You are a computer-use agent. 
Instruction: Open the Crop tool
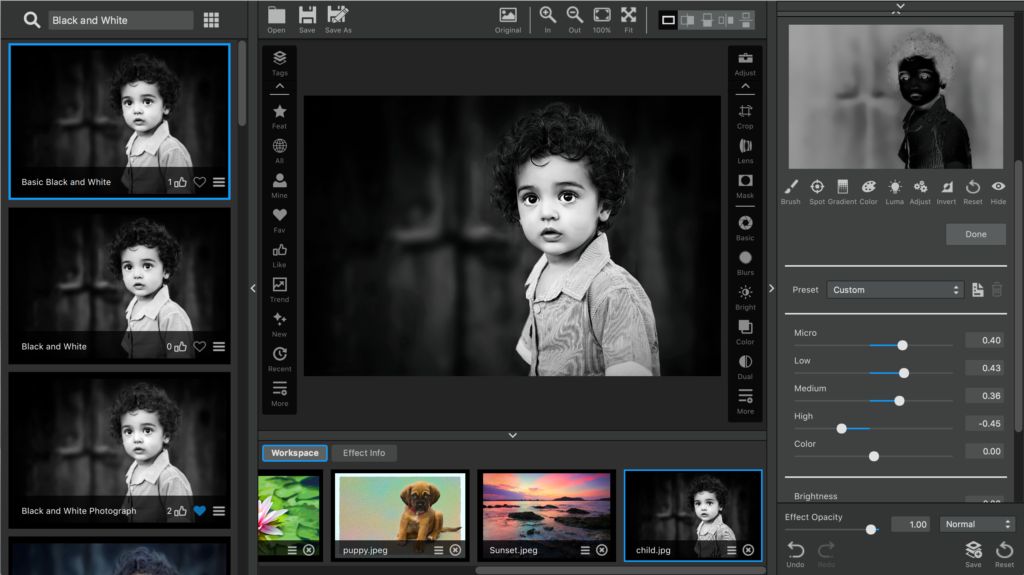tap(745, 116)
